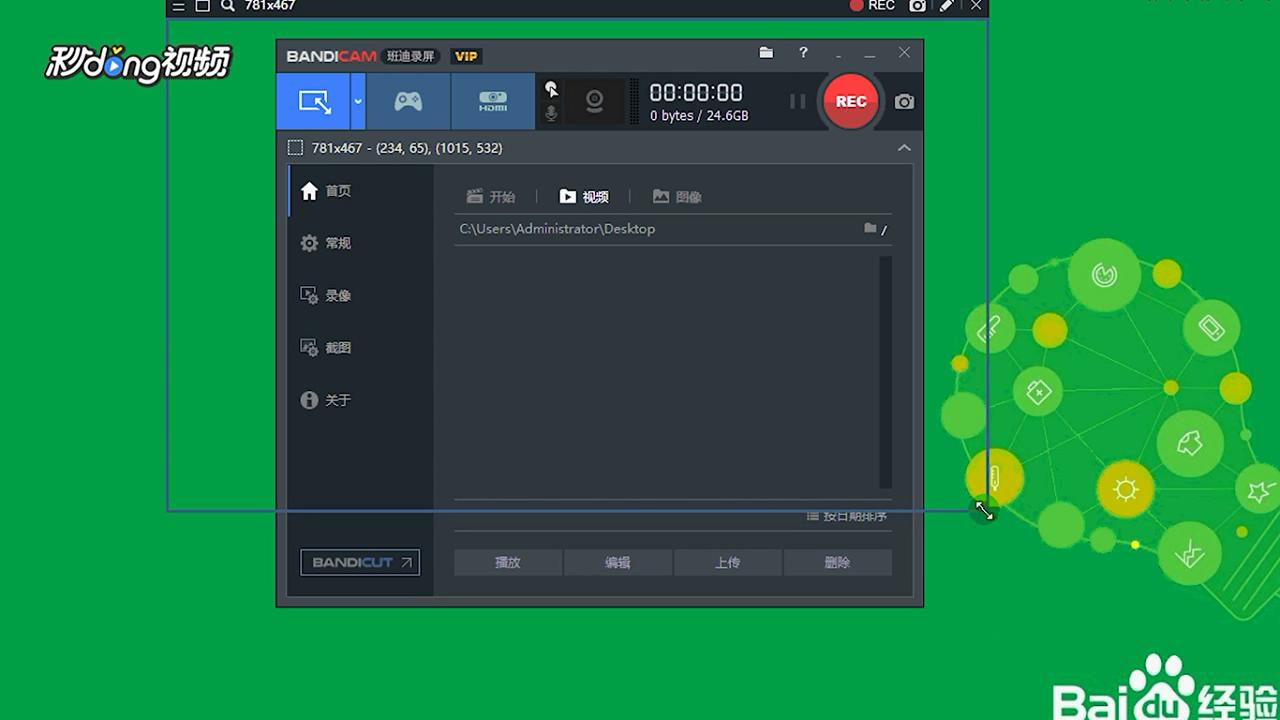Switch to HDMI device recording mode
The image size is (1280, 720).
tap(493, 101)
